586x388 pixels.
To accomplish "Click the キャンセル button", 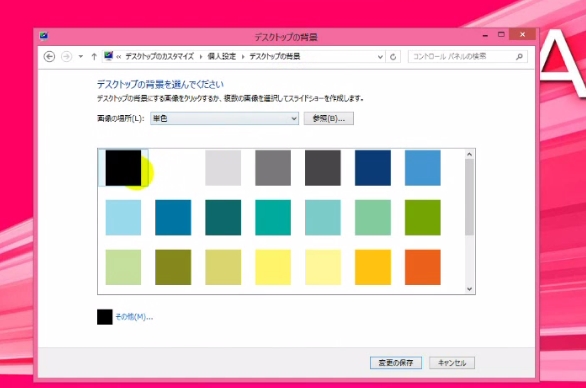I will [x=452, y=363].
